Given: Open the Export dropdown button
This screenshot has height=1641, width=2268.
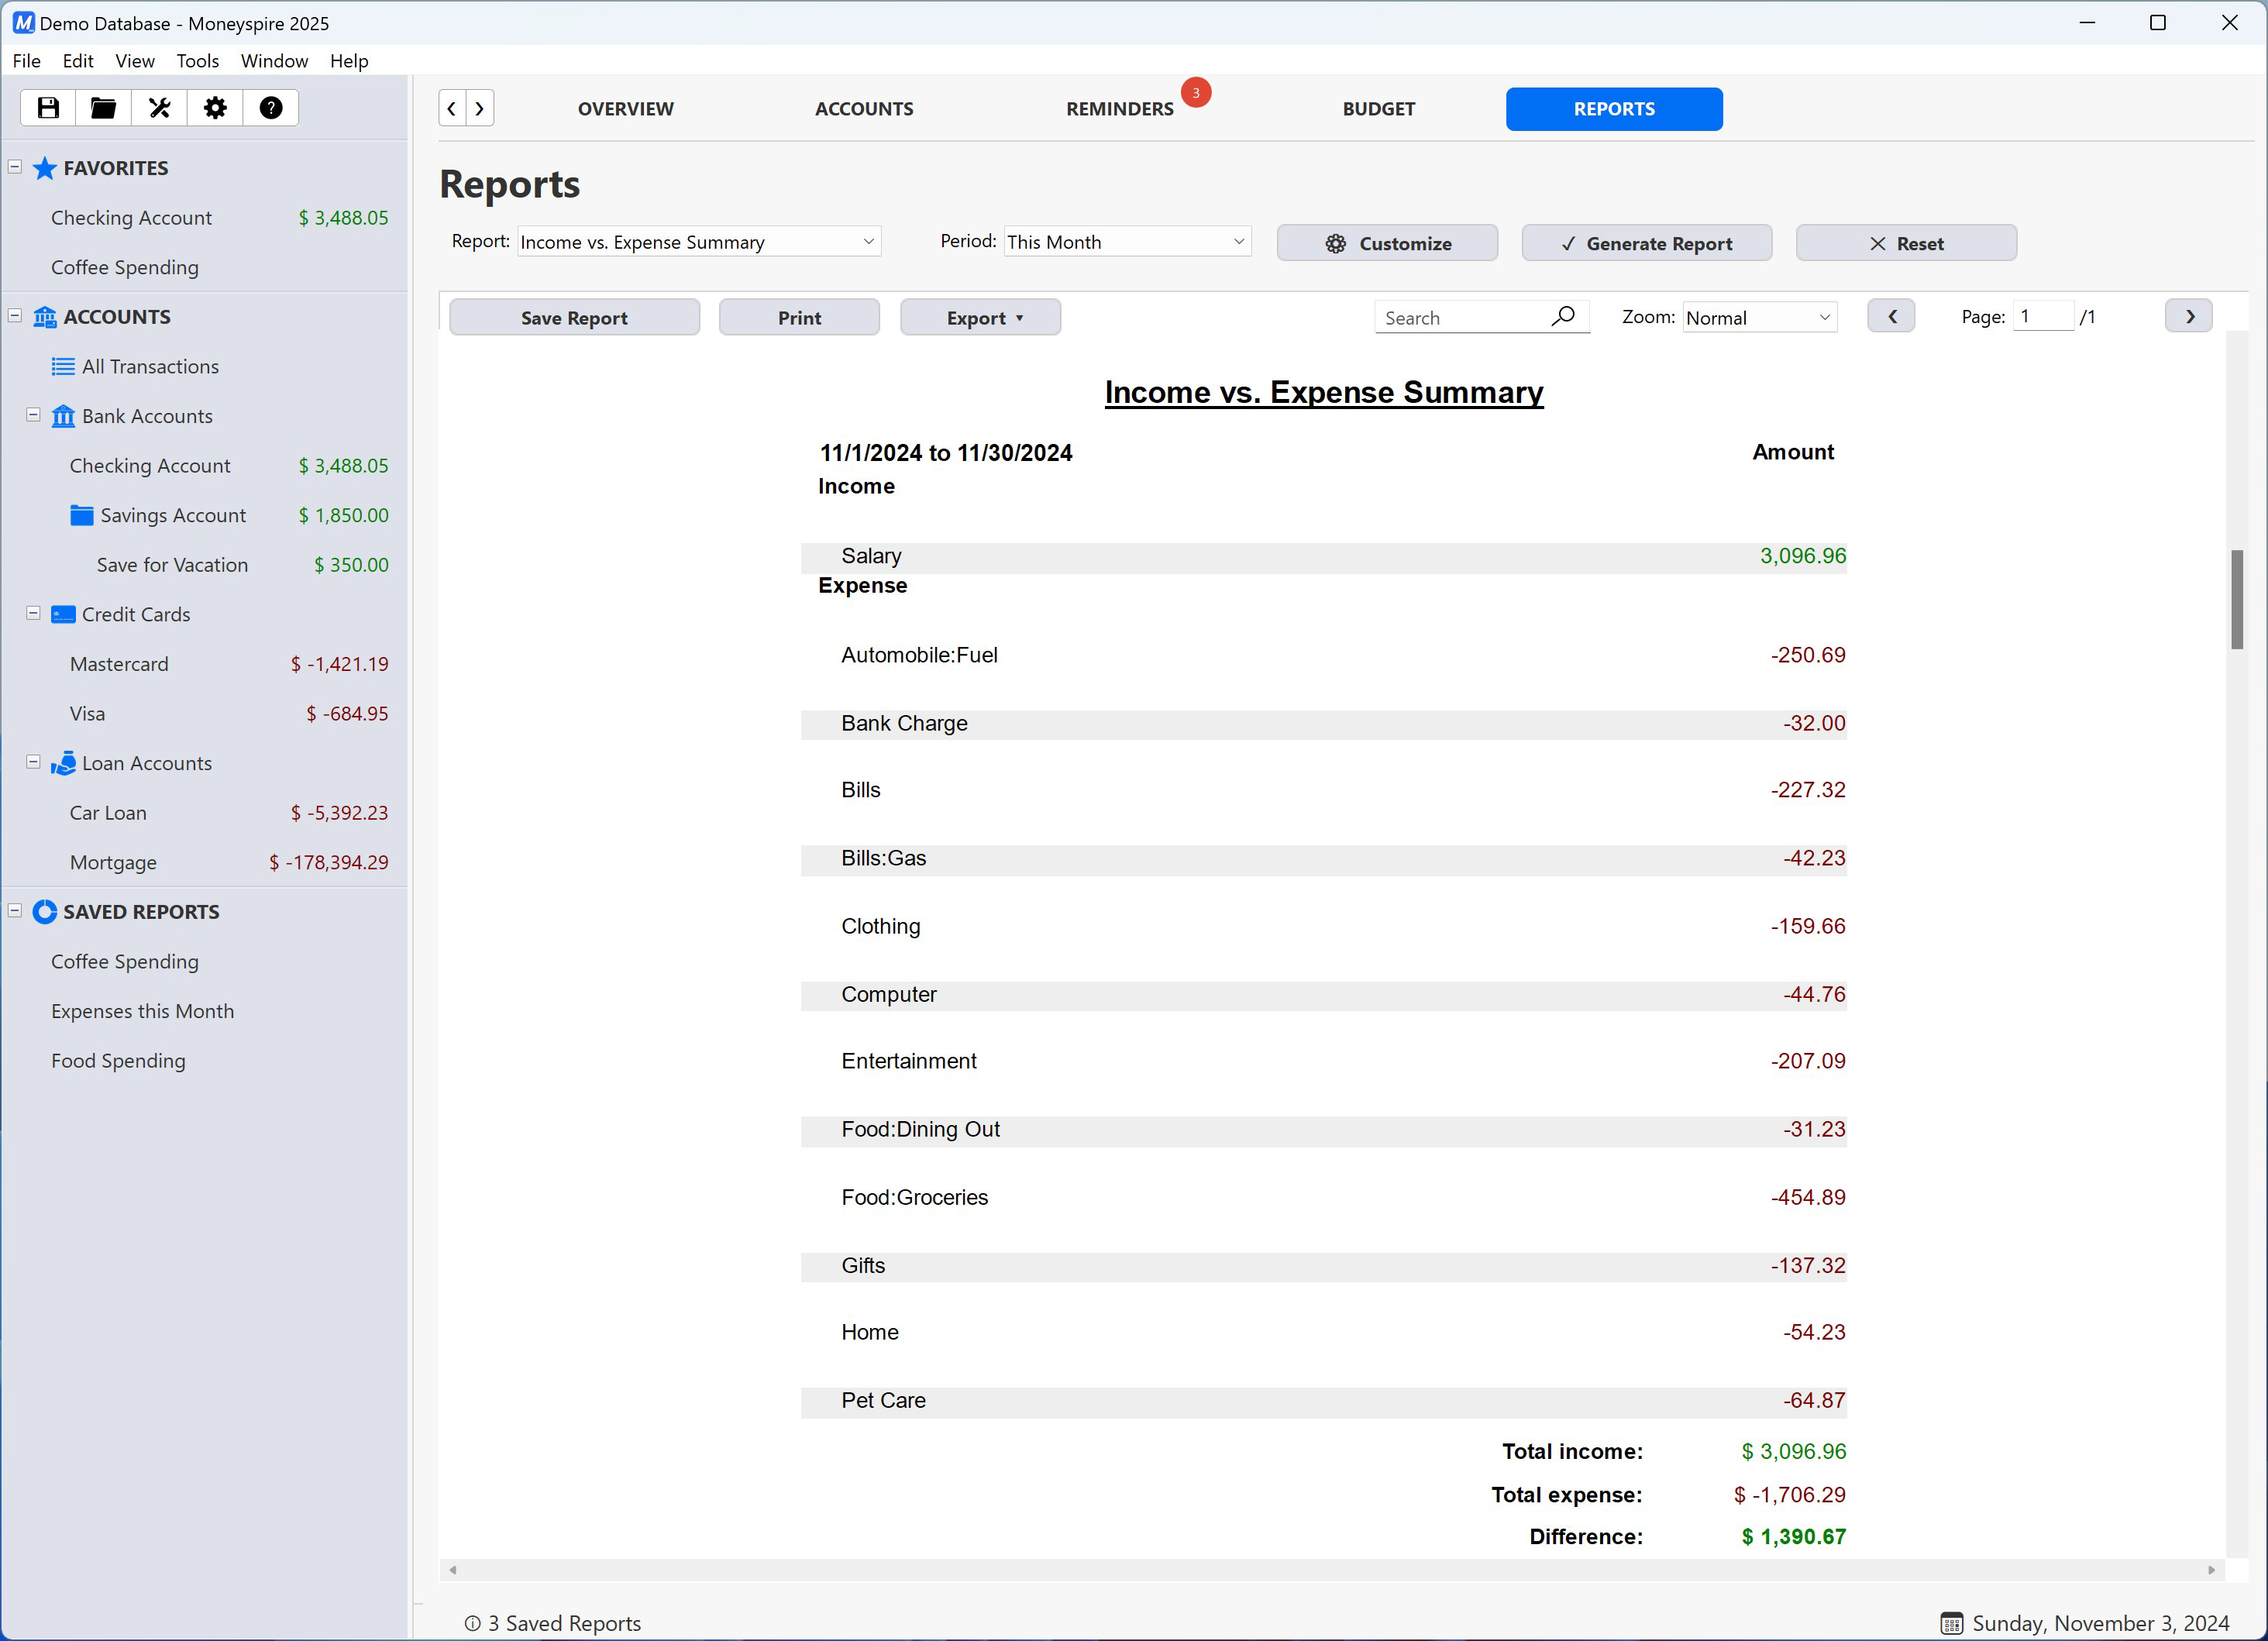Looking at the screenshot, I should coord(980,318).
